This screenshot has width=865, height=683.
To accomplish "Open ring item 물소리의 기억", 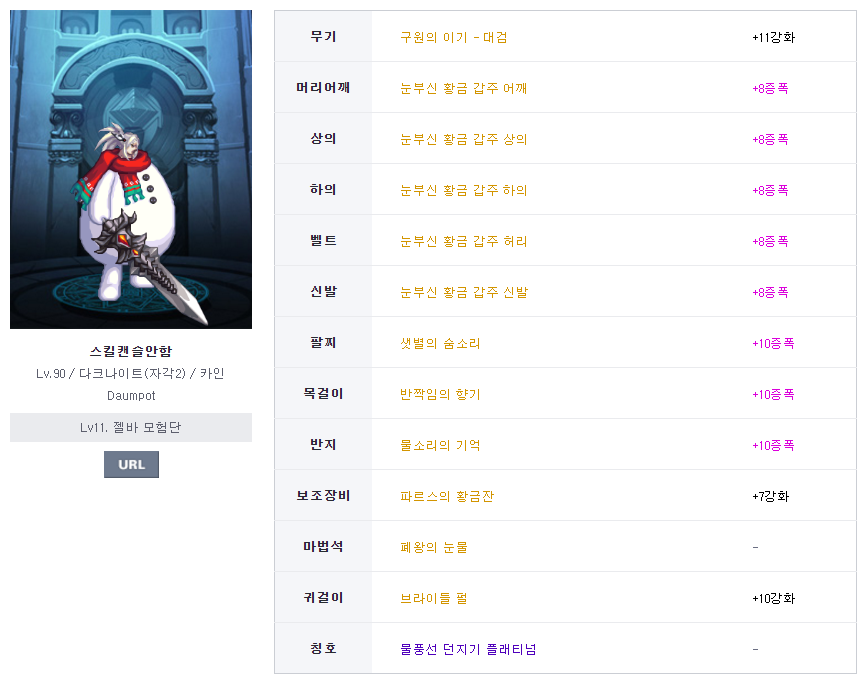I will coord(440,445).
